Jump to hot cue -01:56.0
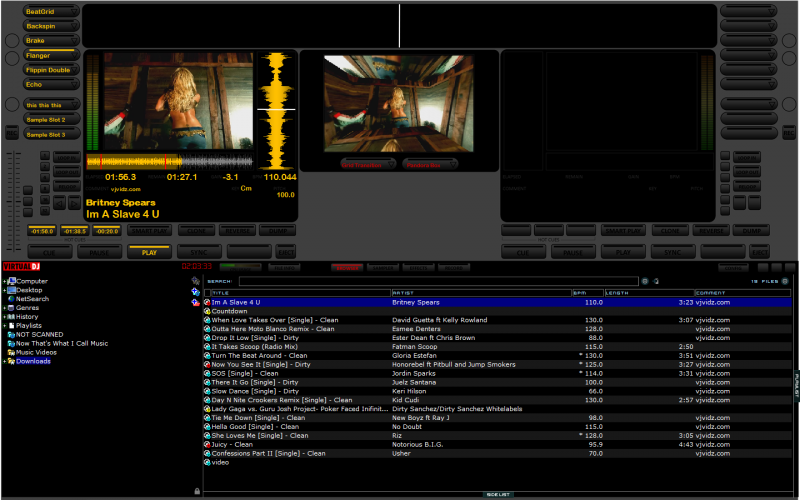The width and height of the screenshot is (800, 500). (42, 231)
